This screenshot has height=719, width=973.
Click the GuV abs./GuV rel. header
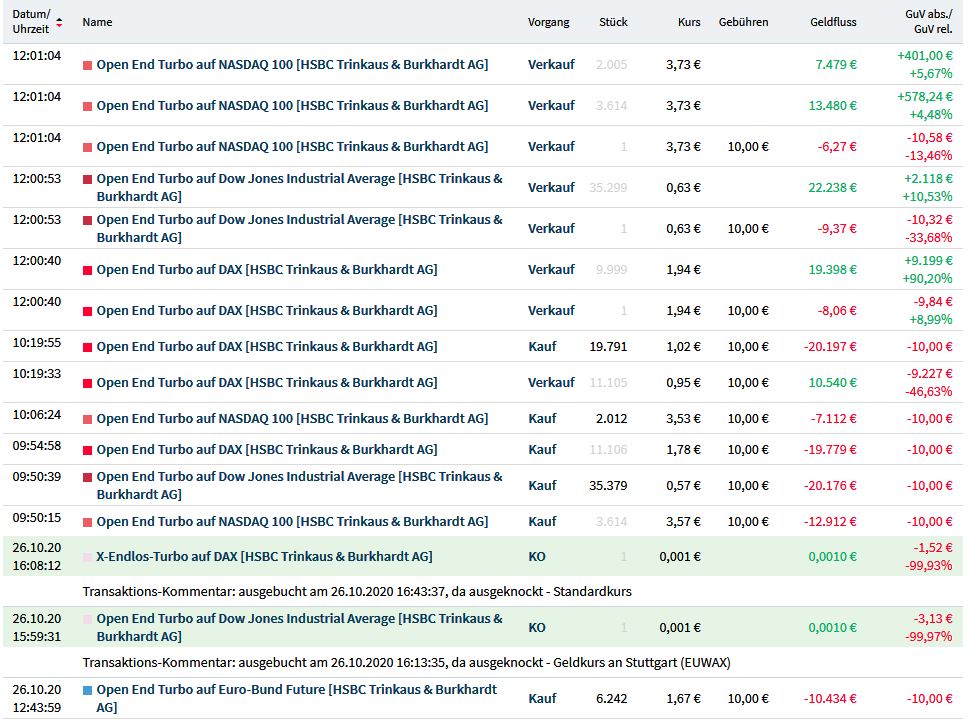point(929,22)
